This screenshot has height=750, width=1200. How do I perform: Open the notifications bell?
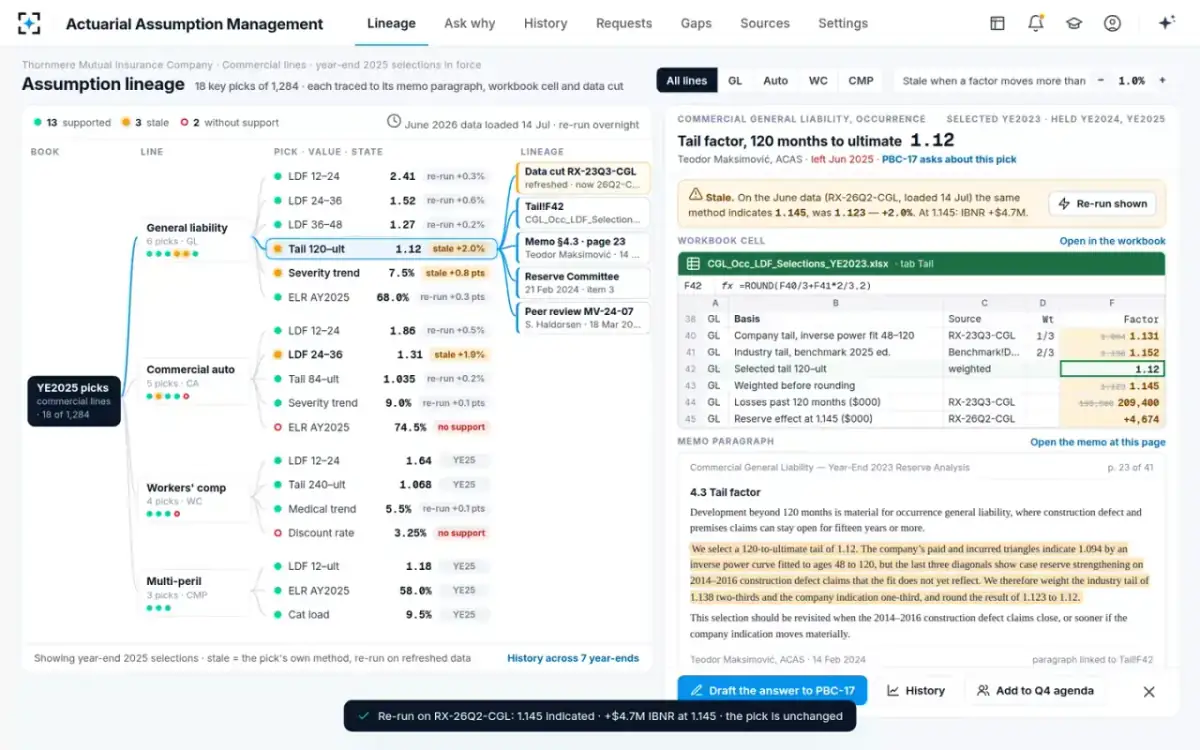click(x=1036, y=23)
